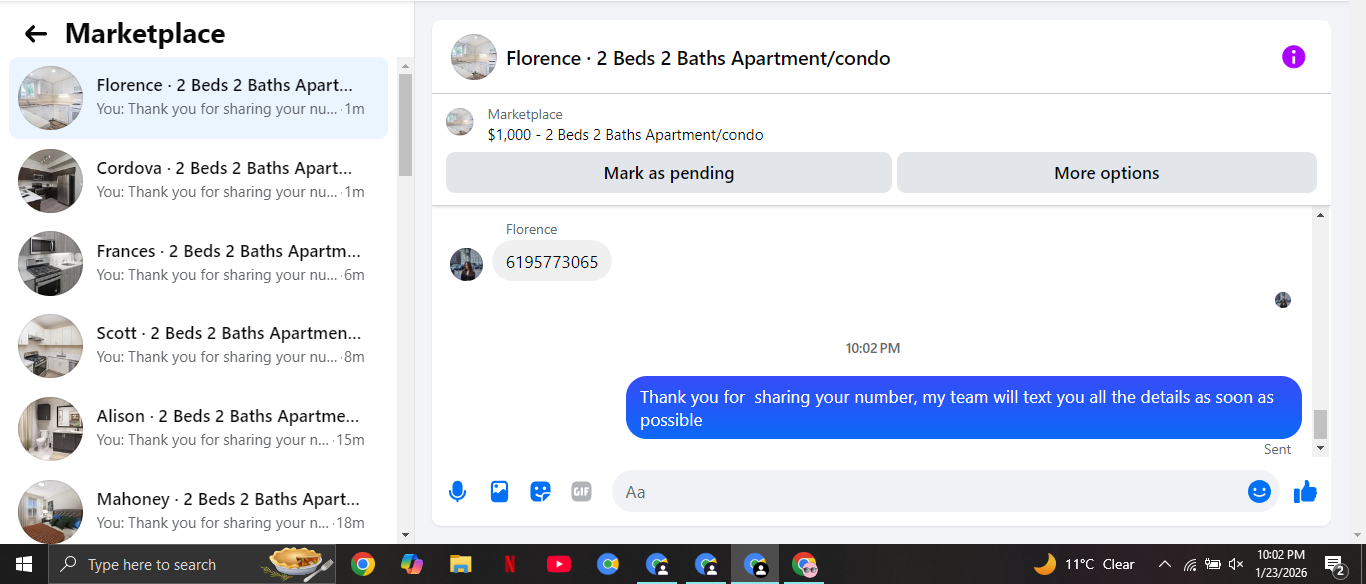The image size is (1366, 584).
Task: Open the Alison conversation thread
Action: click(199, 428)
